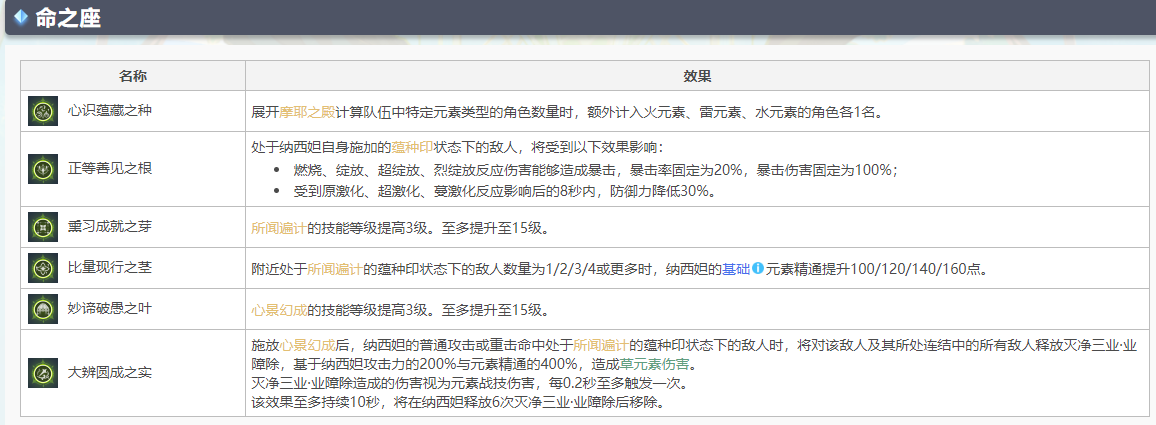The height and width of the screenshot is (425, 1156).
Task: Click the diamond icon beside 命之座 heading
Action: click(20, 18)
